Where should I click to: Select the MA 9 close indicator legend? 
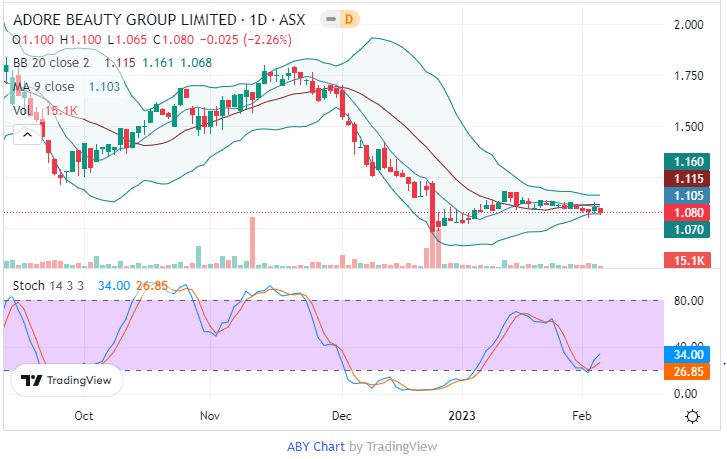coord(46,87)
